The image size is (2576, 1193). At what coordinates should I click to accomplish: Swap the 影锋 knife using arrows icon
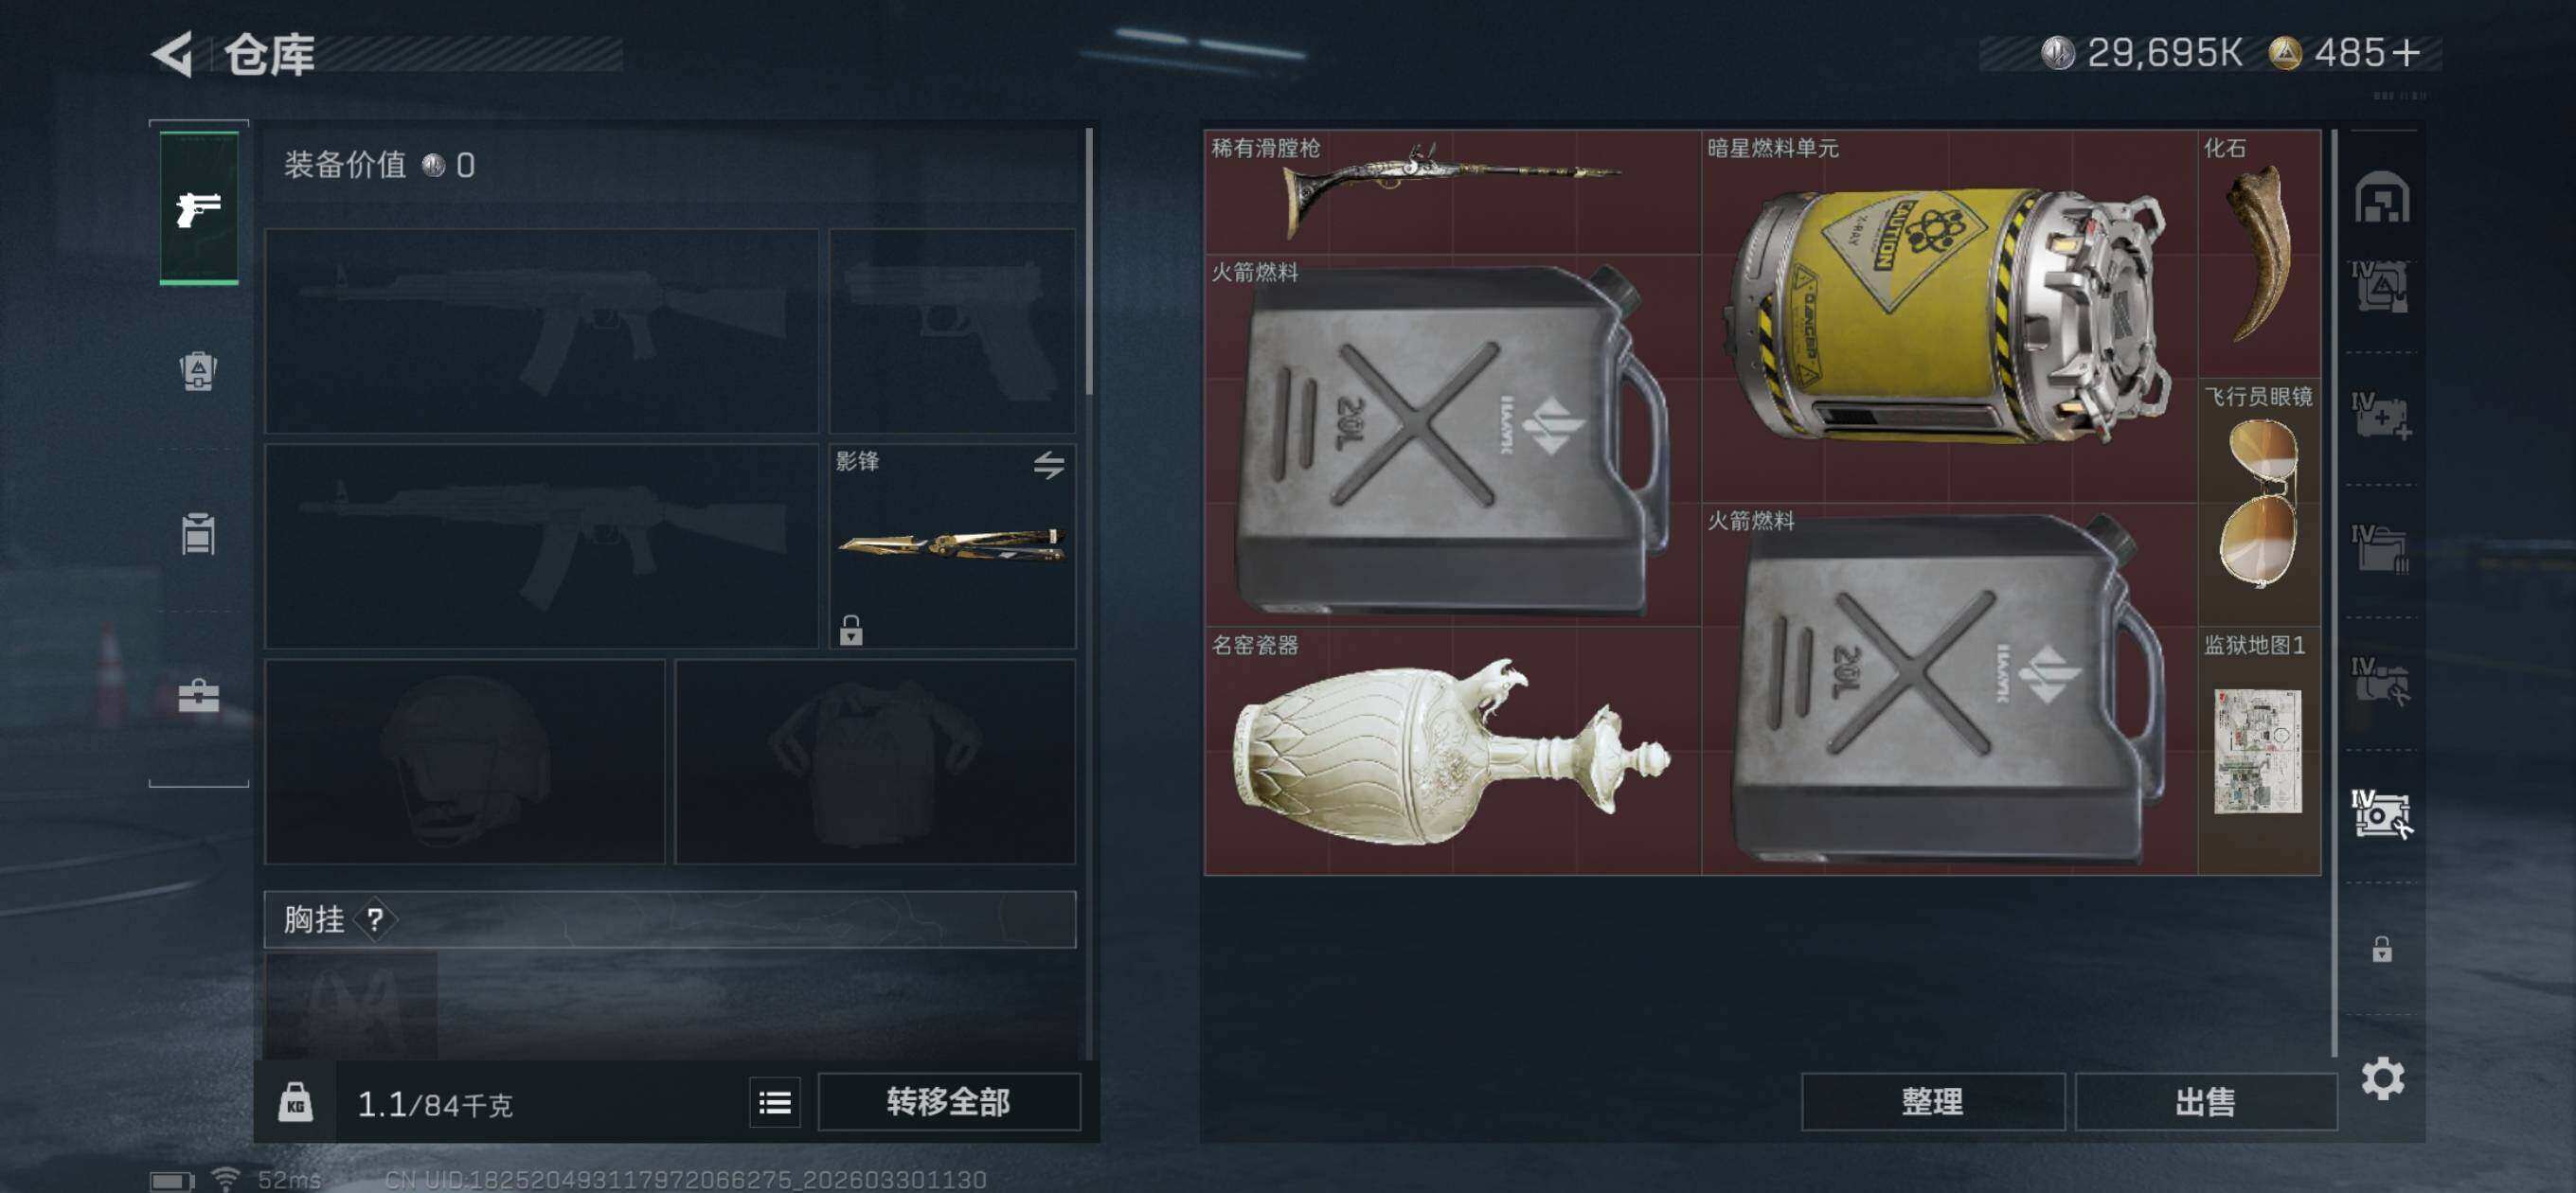(1049, 465)
